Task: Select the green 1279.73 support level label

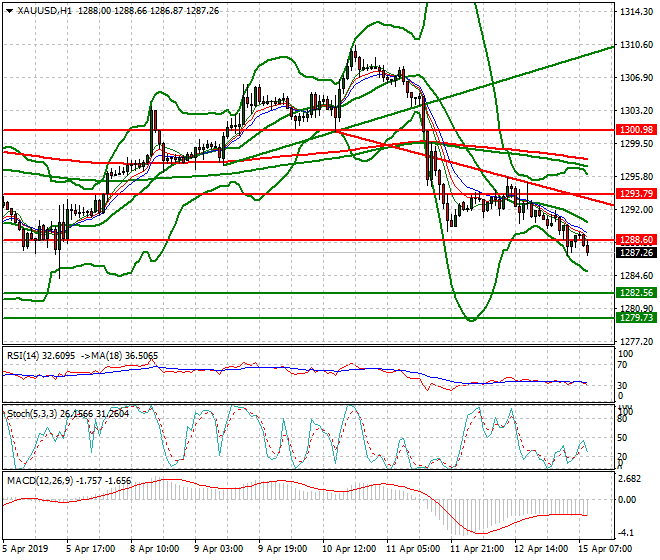Action: (x=636, y=317)
